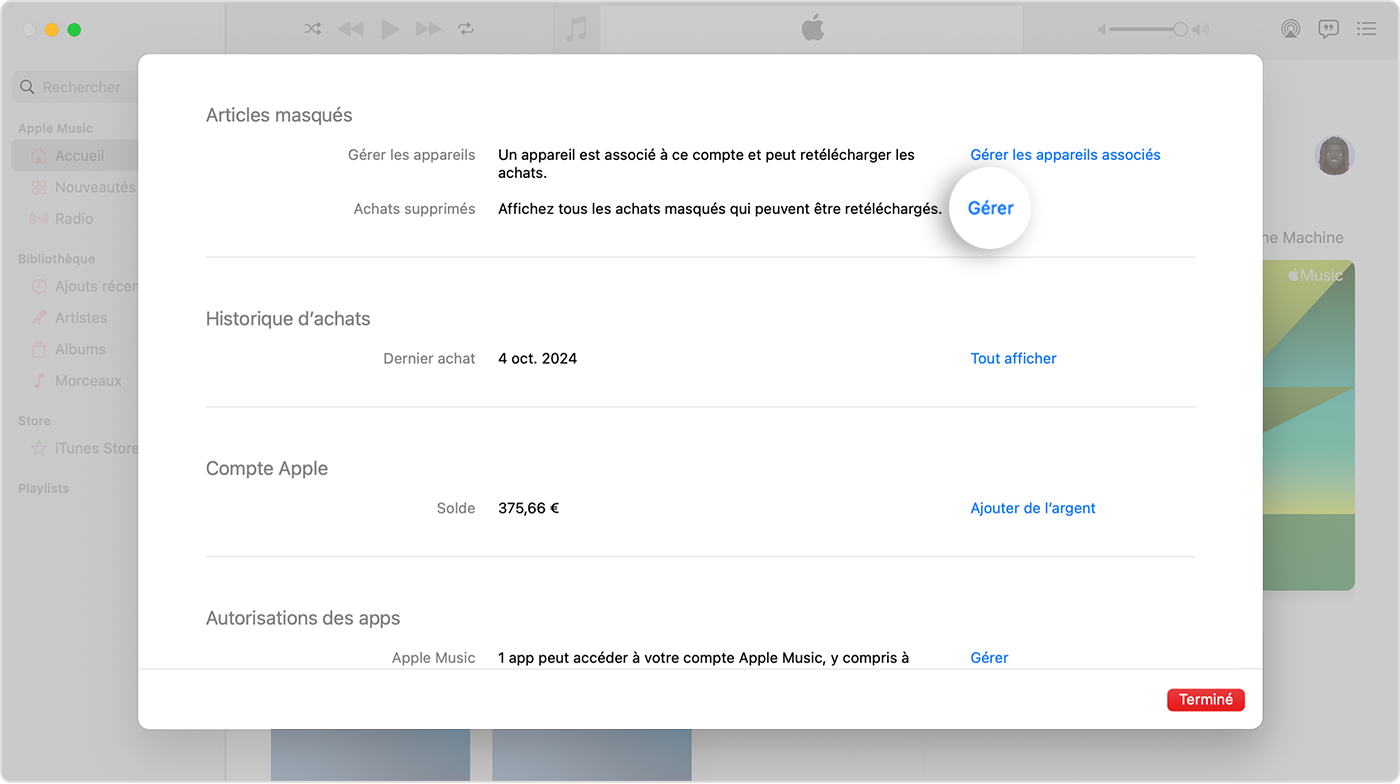Click Gérer next to Achats supprimés
Image resolution: width=1400 pixels, height=784 pixels.
click(x=990, y=208)
